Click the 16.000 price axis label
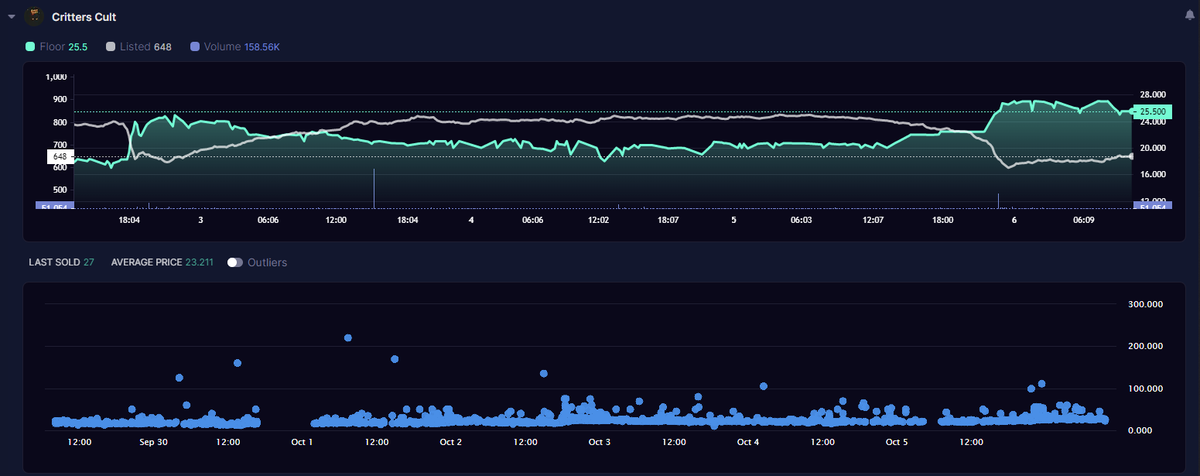 pyautogui.click(x=1153, y=174)
